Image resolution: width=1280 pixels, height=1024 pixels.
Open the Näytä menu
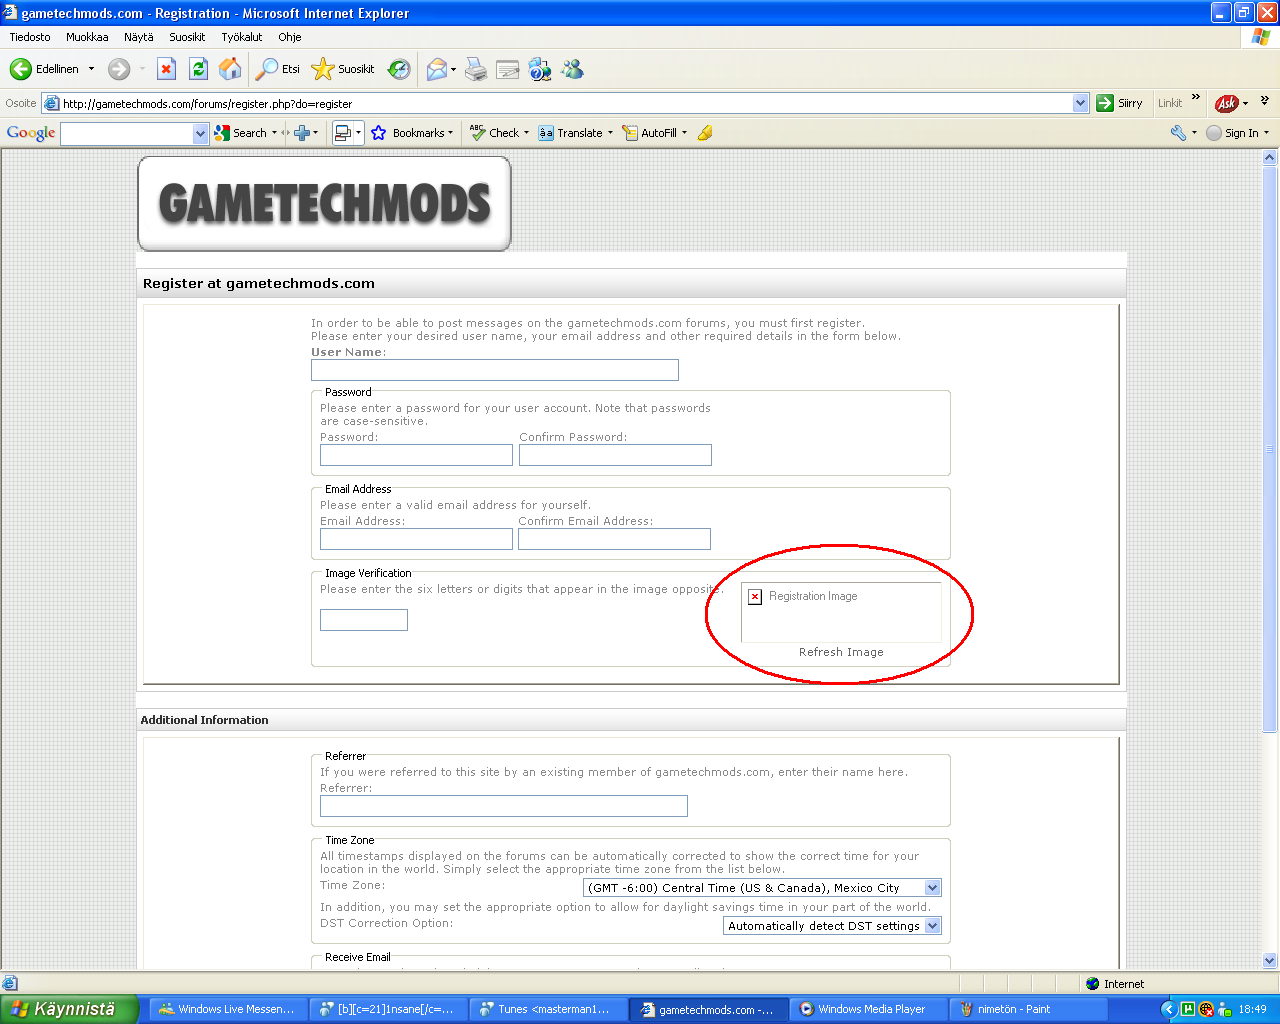coord(139,37)
